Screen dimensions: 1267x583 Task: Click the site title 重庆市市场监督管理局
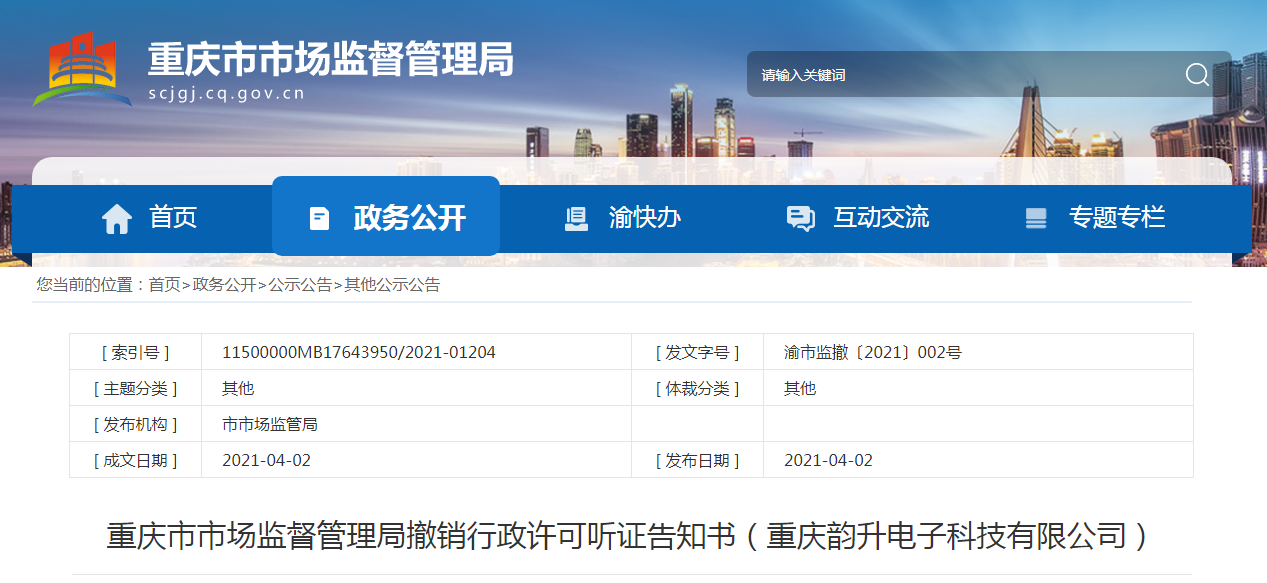pyautogui.click(x=330, y=60)
